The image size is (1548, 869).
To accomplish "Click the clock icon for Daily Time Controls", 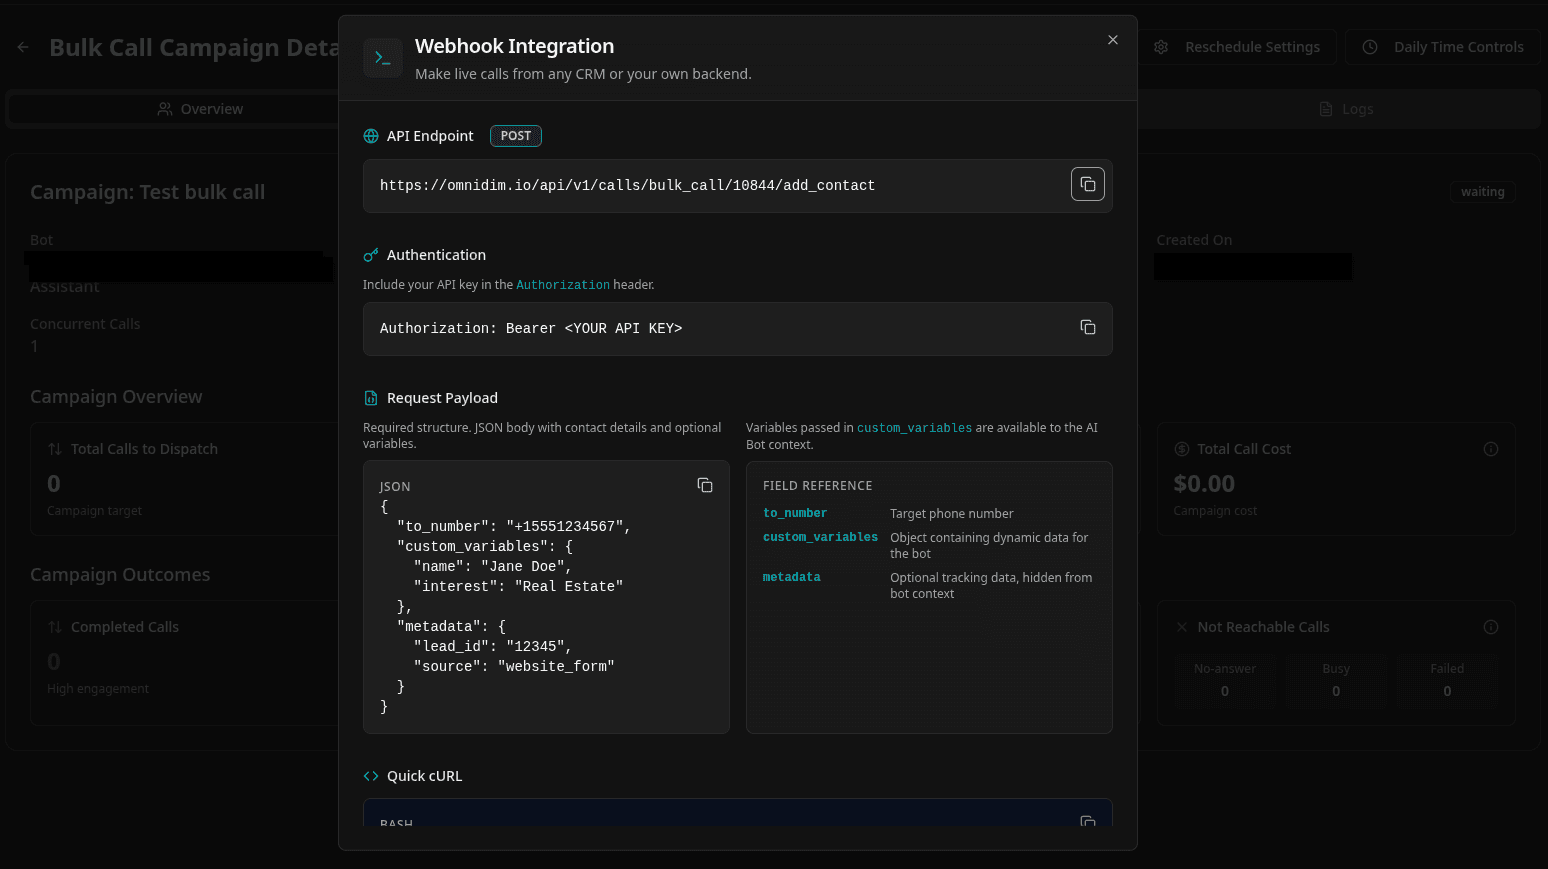I will (1369, 47).
